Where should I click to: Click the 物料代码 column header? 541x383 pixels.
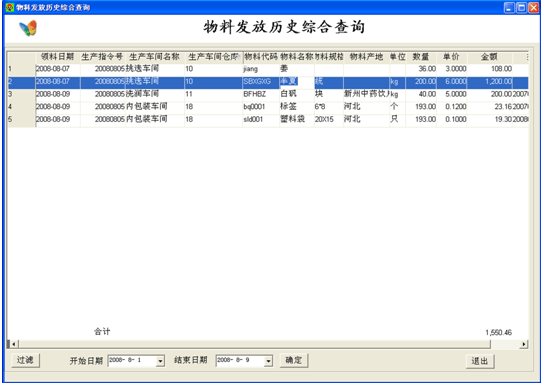tap(261, 57)
